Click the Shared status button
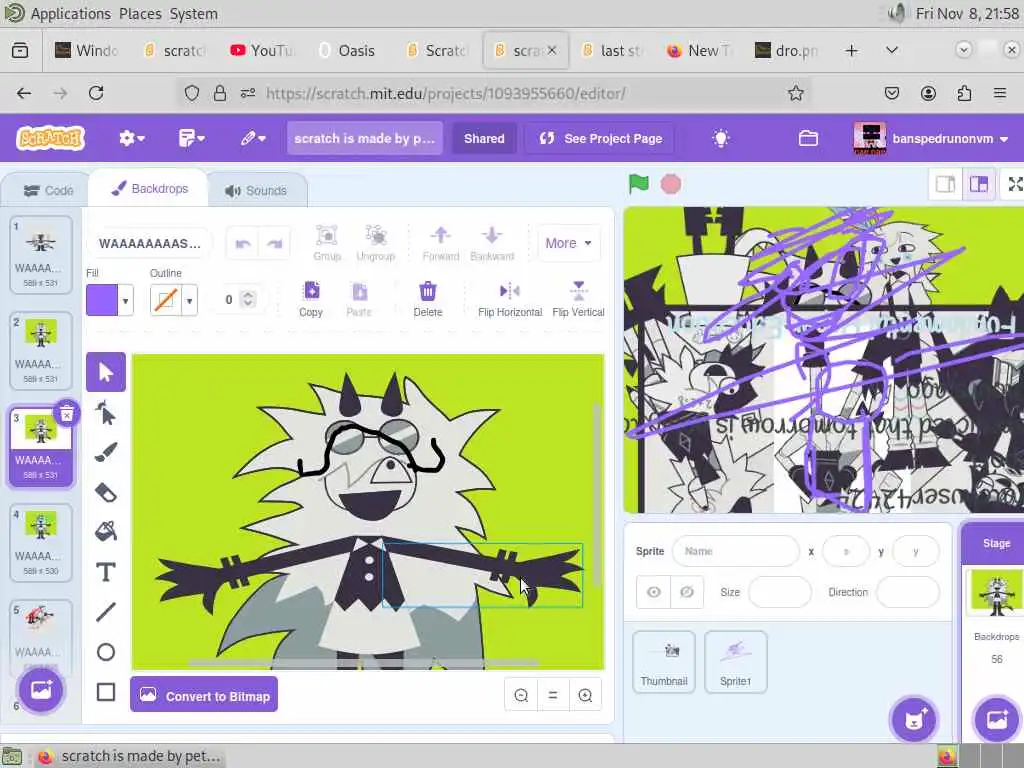This screenshot has height=768, width=1024. click(x=484, y=138)
